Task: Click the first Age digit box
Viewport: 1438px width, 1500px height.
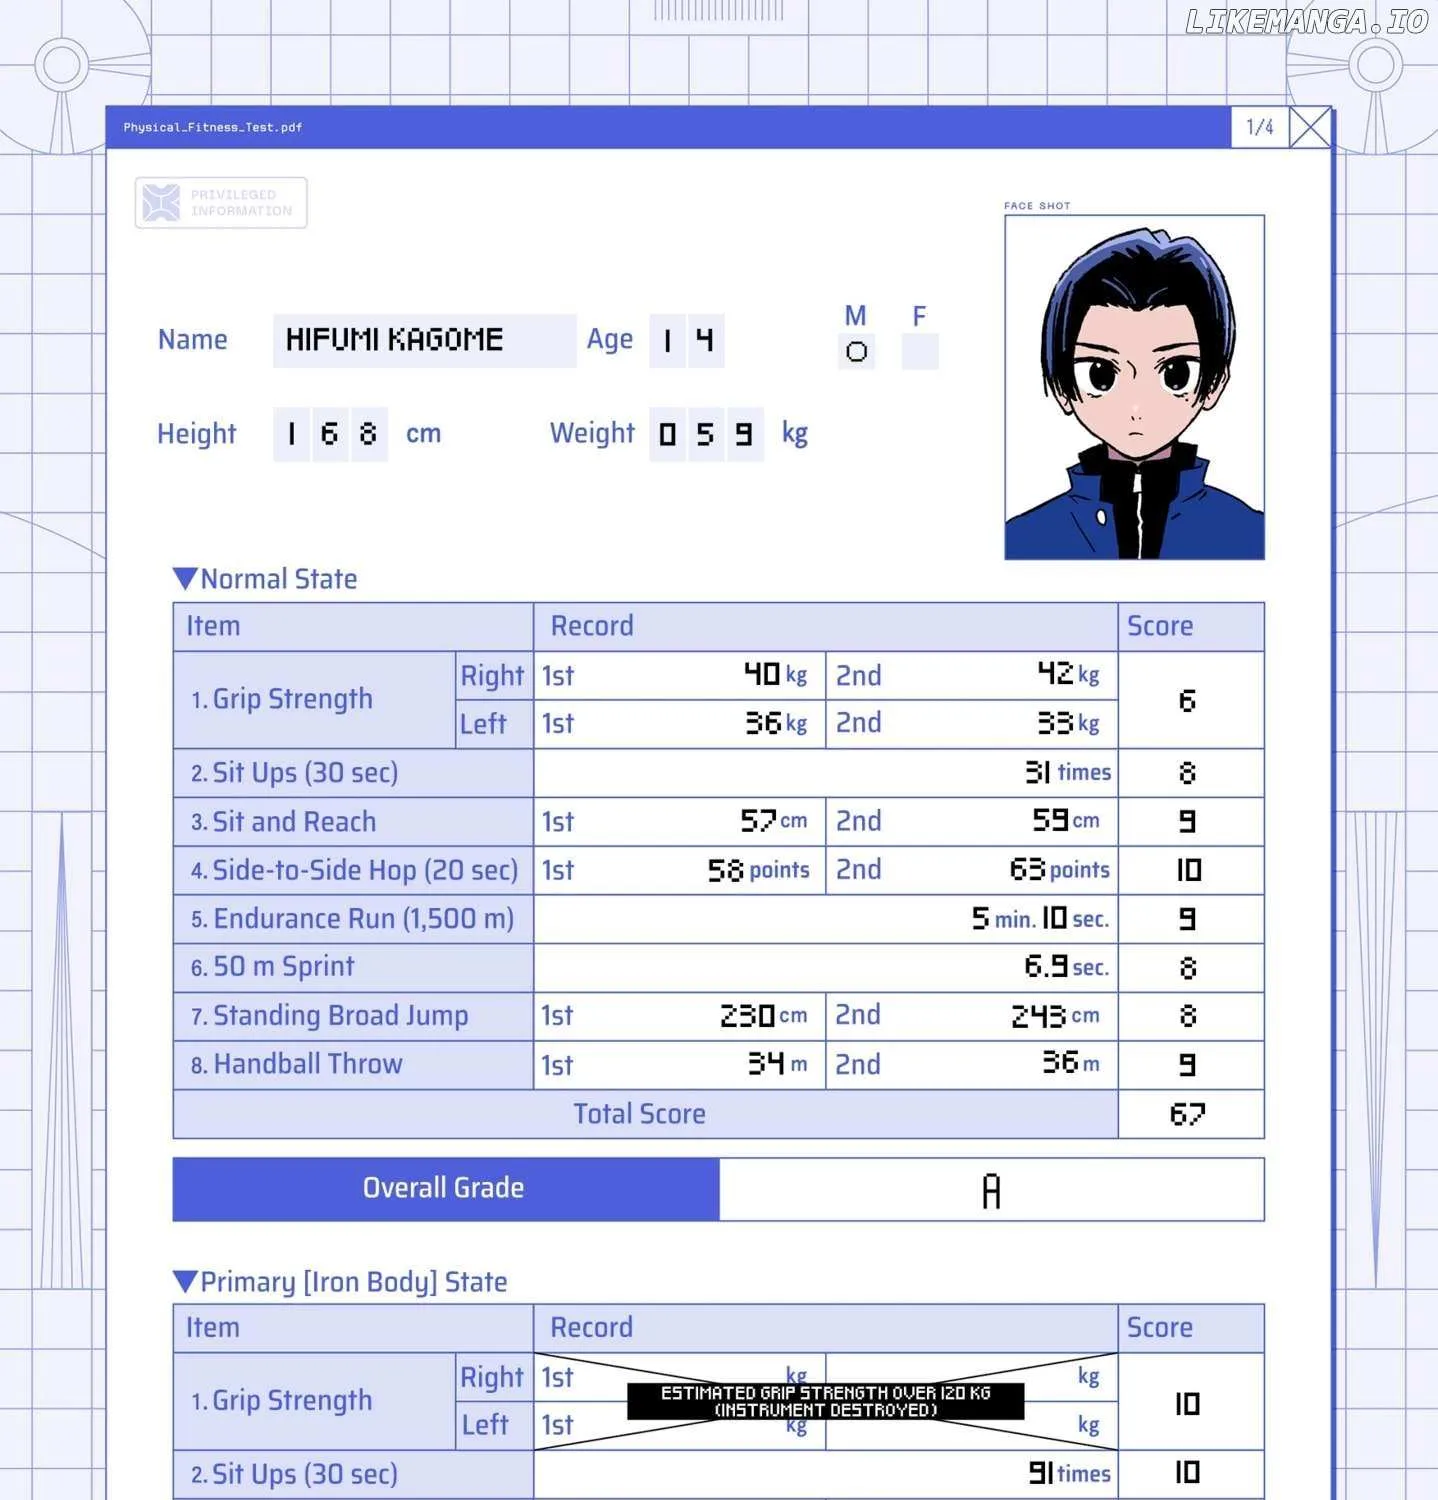Action: (667, 341)
